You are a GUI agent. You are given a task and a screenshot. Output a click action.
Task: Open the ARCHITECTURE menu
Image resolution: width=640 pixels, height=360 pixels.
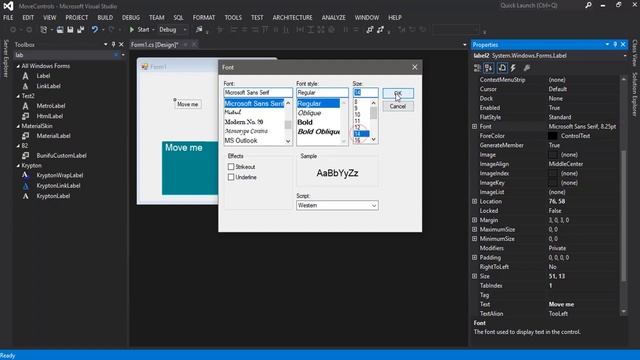[292, 18]
